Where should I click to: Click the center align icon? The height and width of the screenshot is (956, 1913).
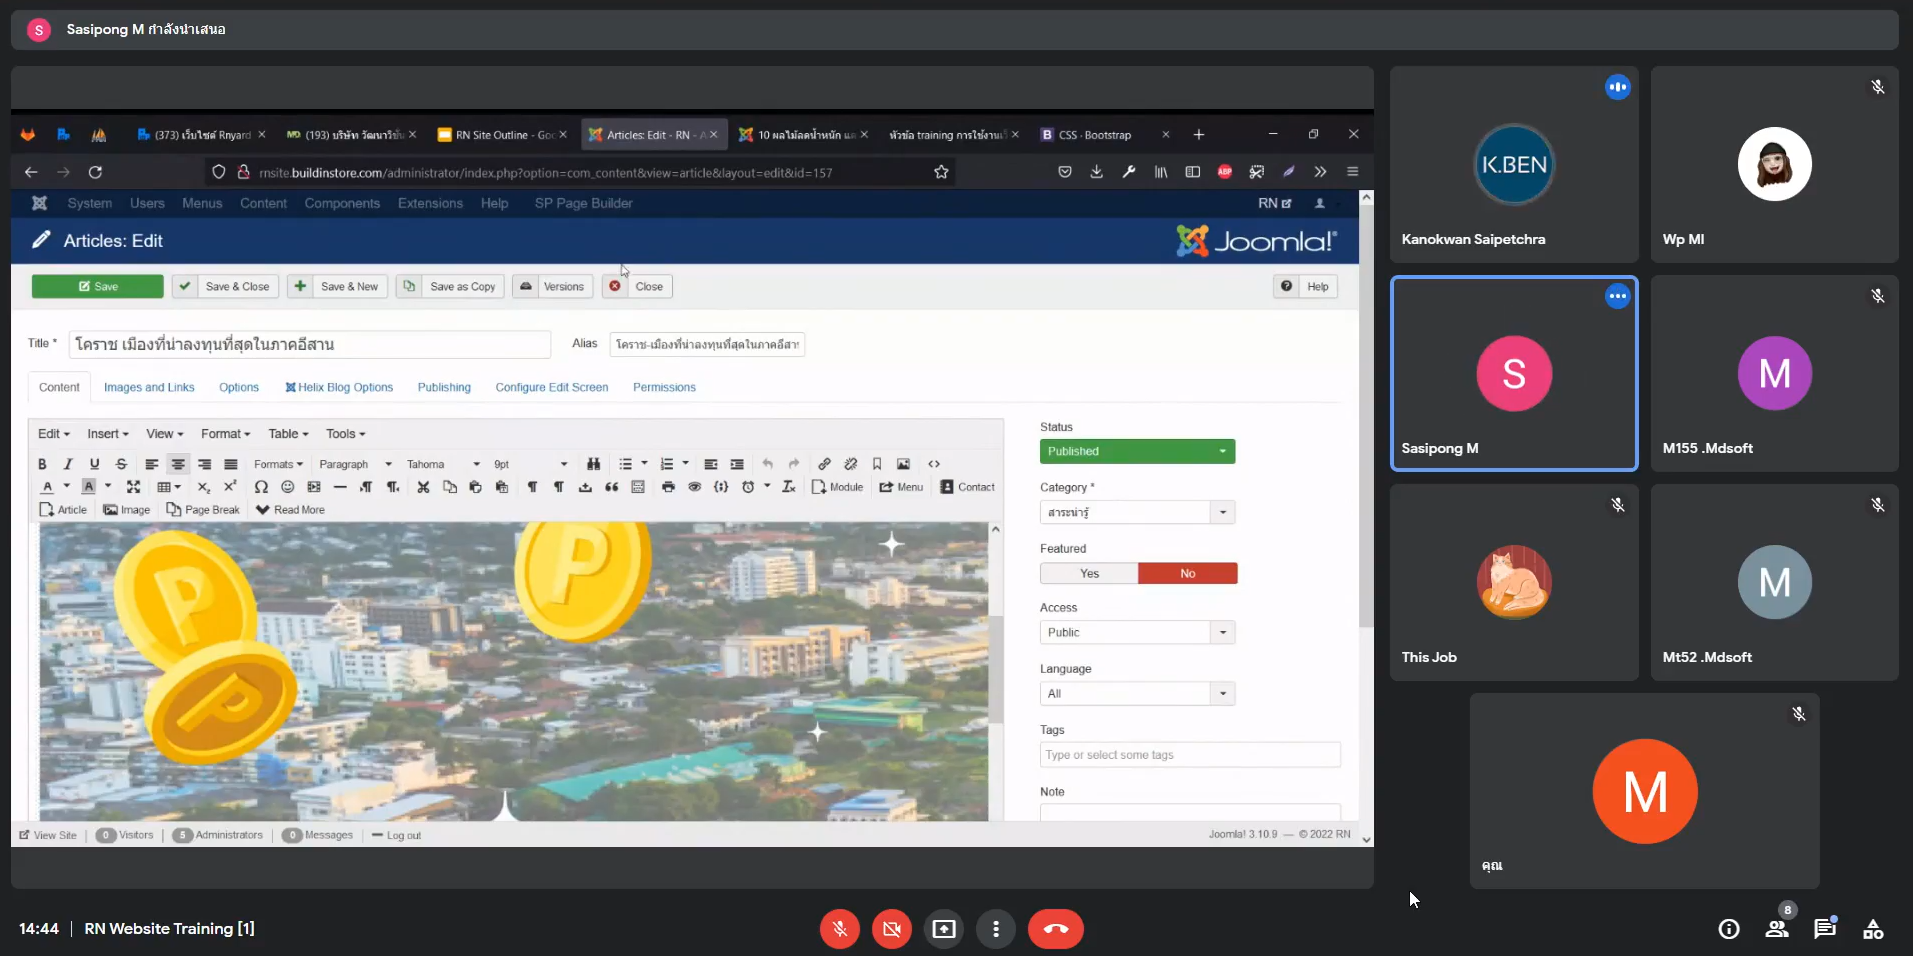(x=178, y=464)
